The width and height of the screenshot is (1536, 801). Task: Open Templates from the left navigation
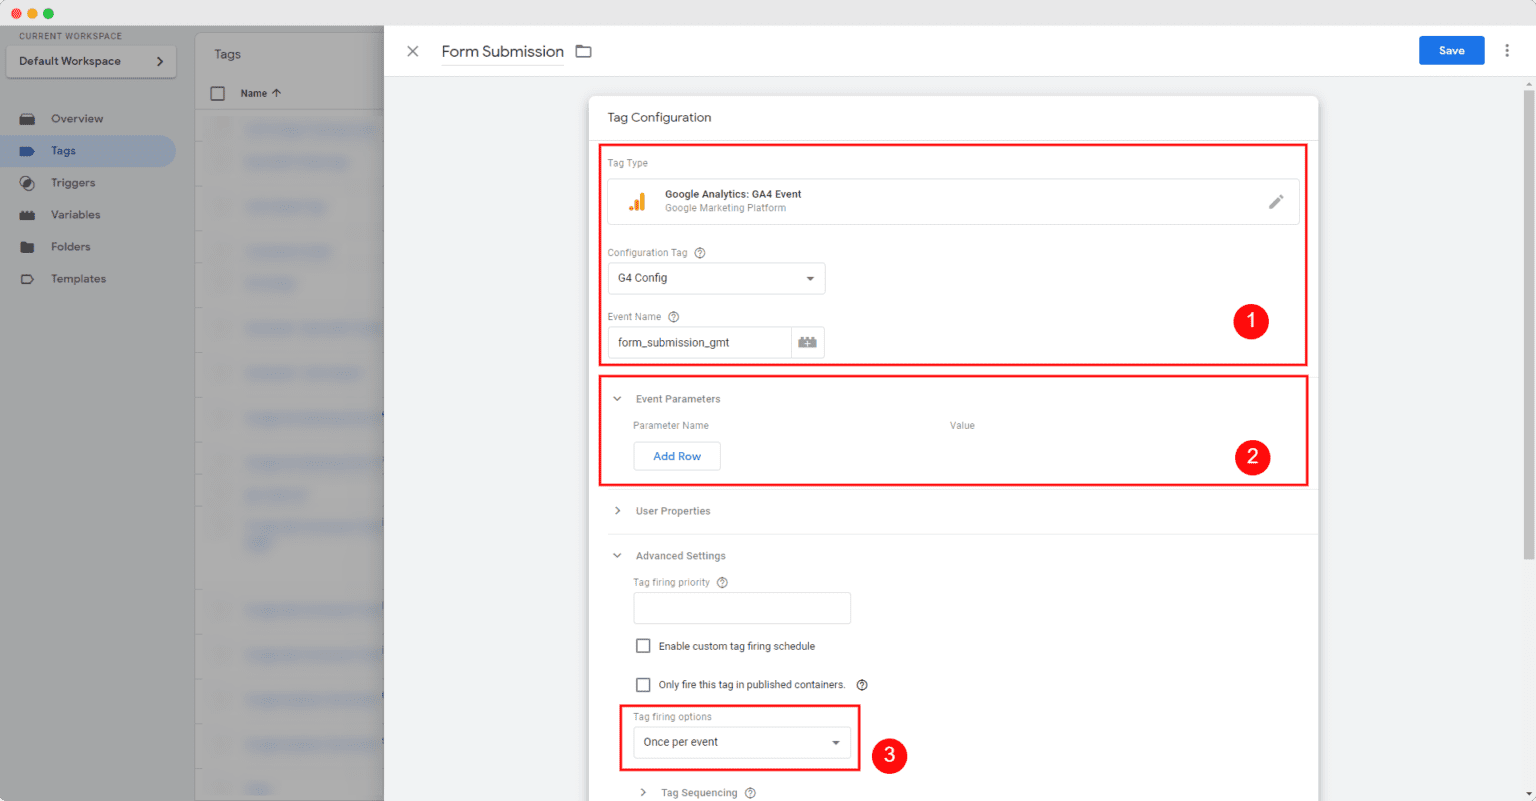[x=80, y=278]
